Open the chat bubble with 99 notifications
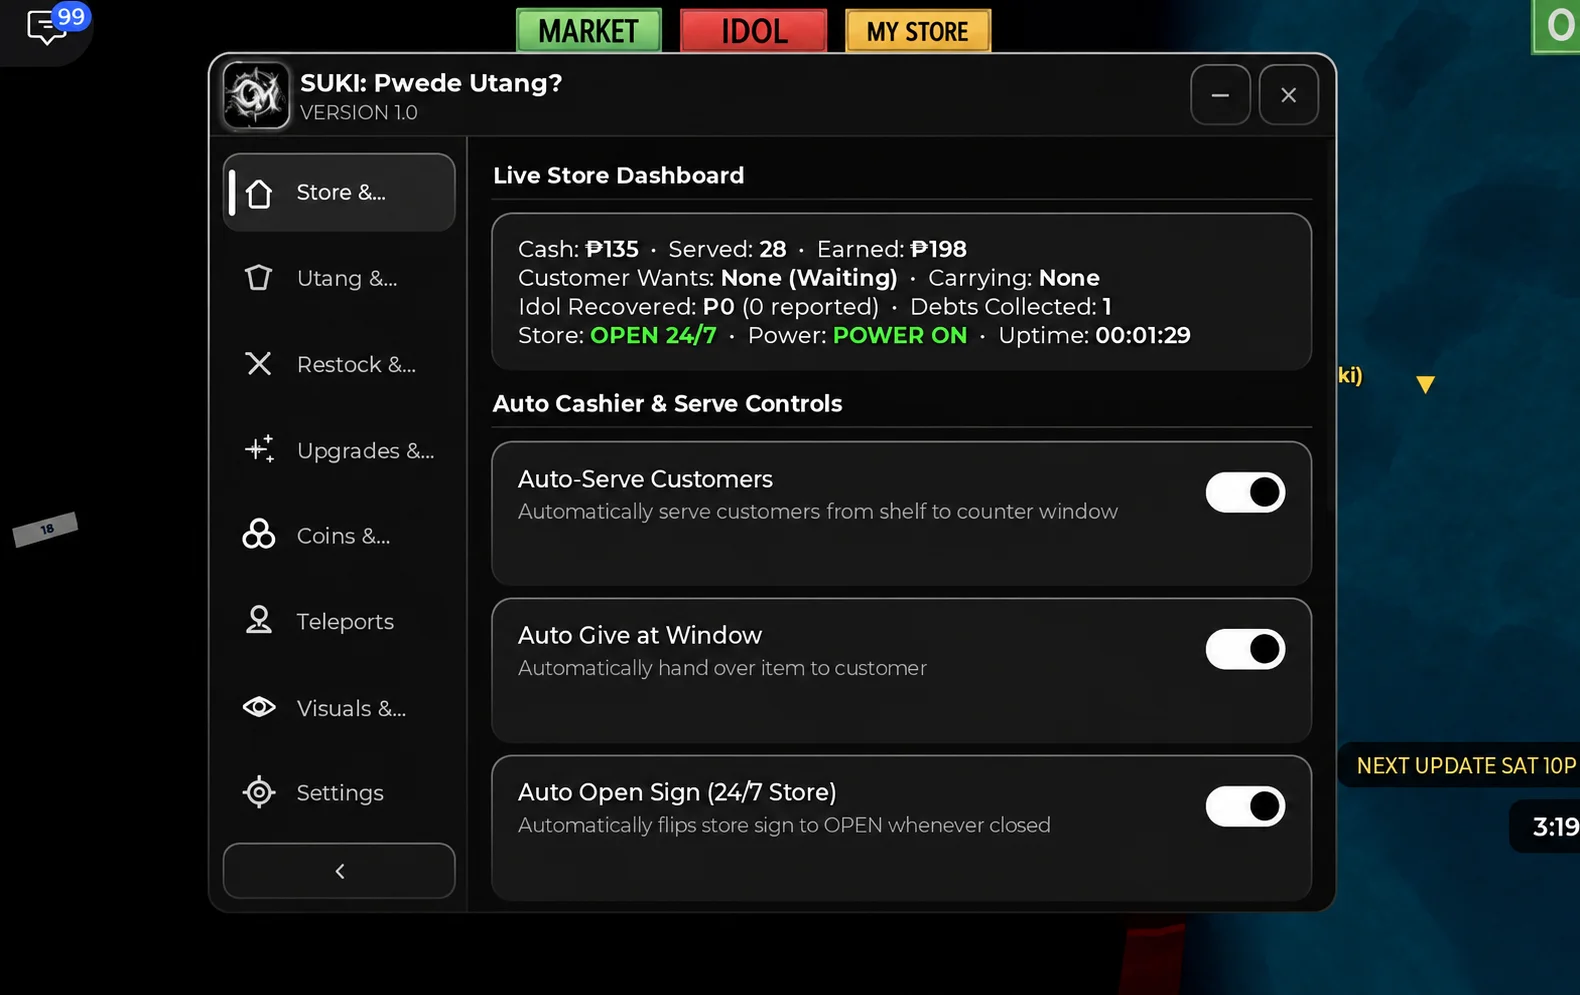This screenshot has height=995, width=1580. 47,28
